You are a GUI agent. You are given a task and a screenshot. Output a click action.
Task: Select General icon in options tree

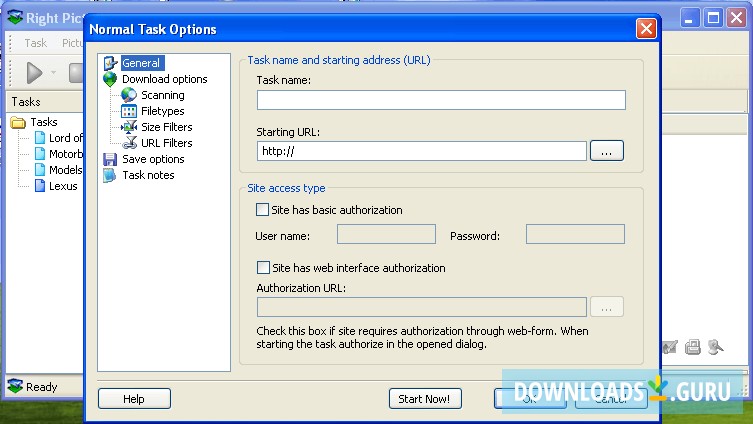pyautogui.click(x=110, y=63)
